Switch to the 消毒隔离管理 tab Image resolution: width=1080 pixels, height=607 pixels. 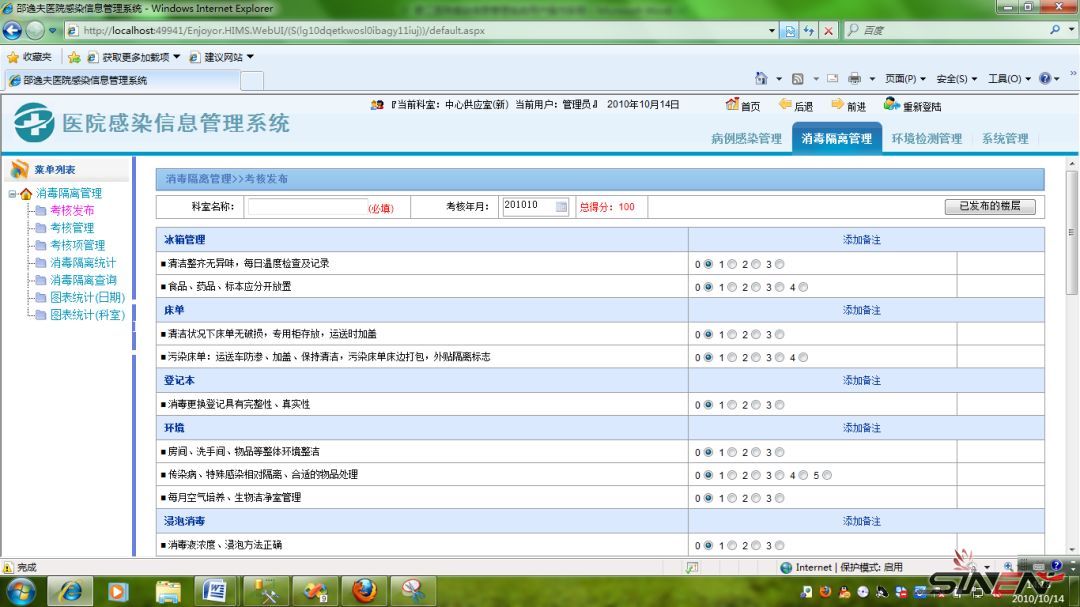point(836,138)
